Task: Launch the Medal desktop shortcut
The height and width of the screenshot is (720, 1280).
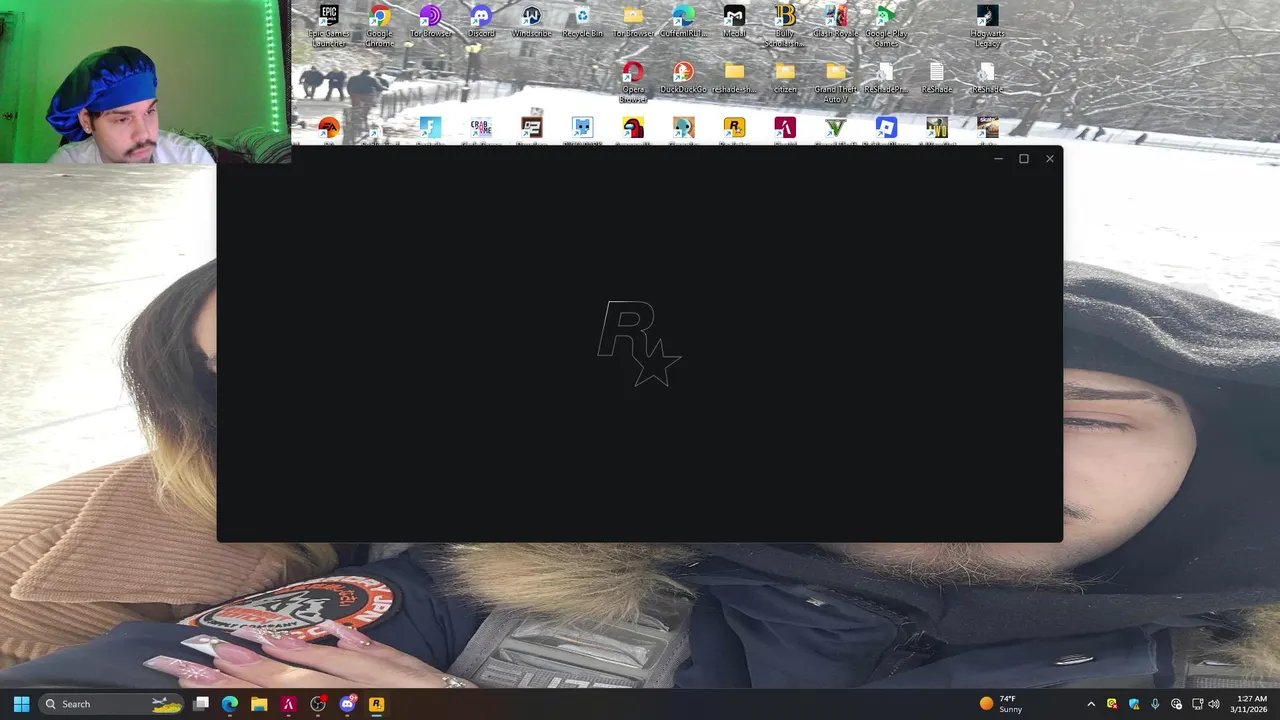Action: pos(734,22)
